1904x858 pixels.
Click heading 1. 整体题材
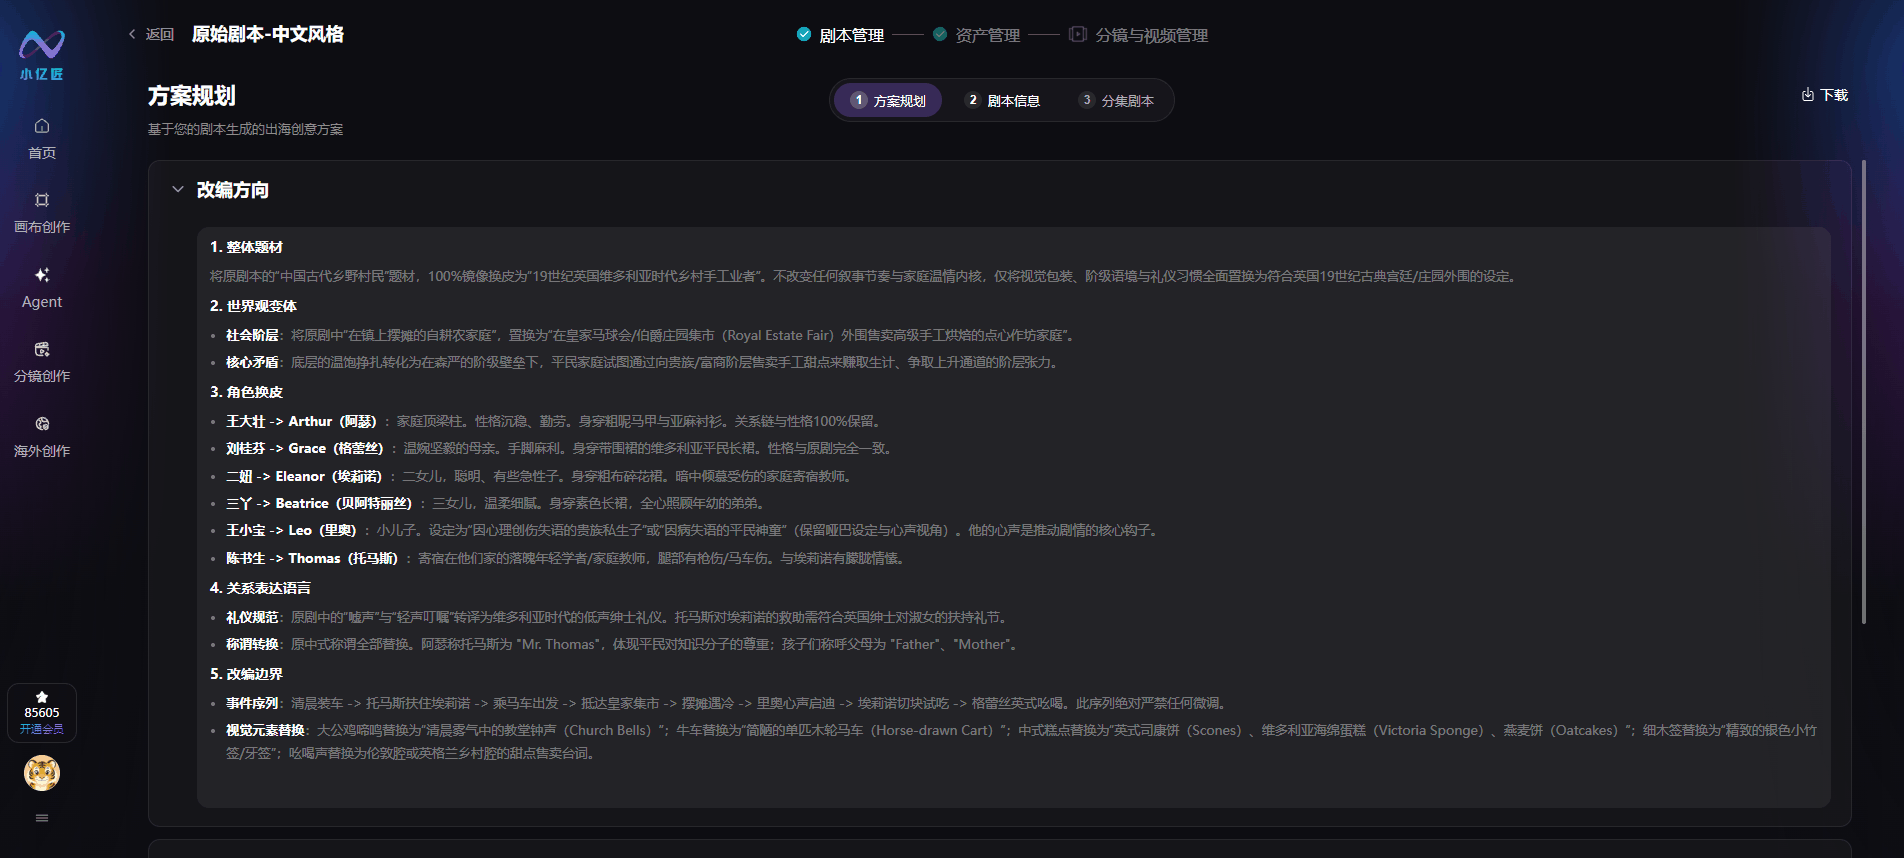pyautogui.click(x=246, y=247)
